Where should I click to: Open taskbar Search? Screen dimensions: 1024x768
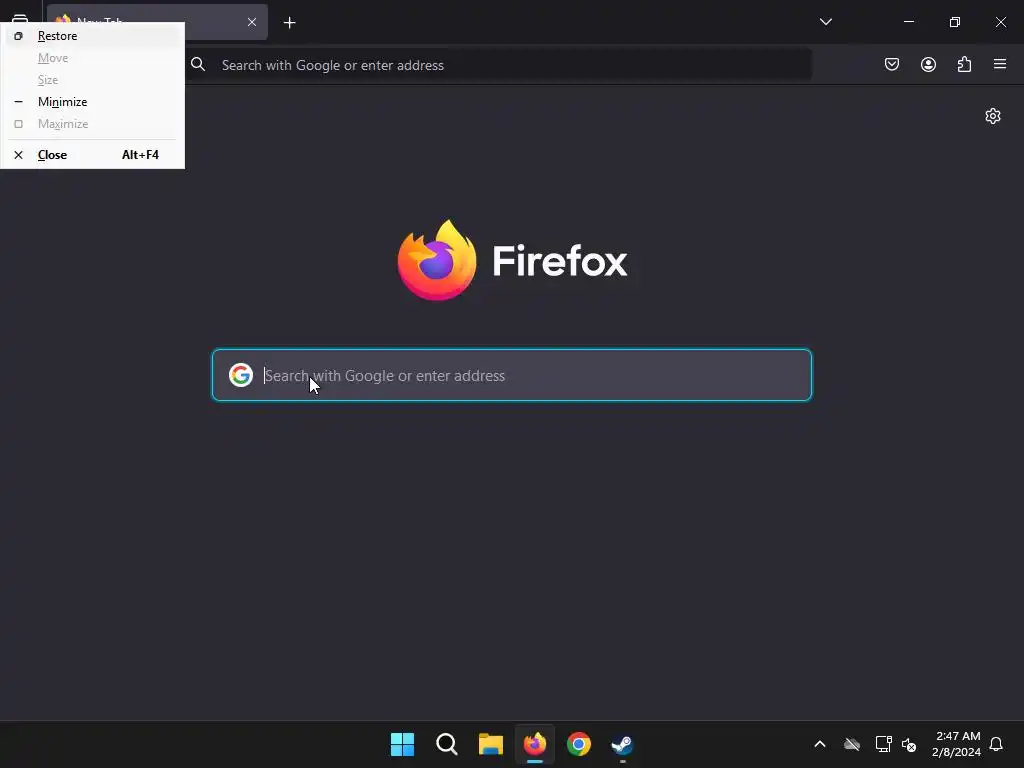447,744
